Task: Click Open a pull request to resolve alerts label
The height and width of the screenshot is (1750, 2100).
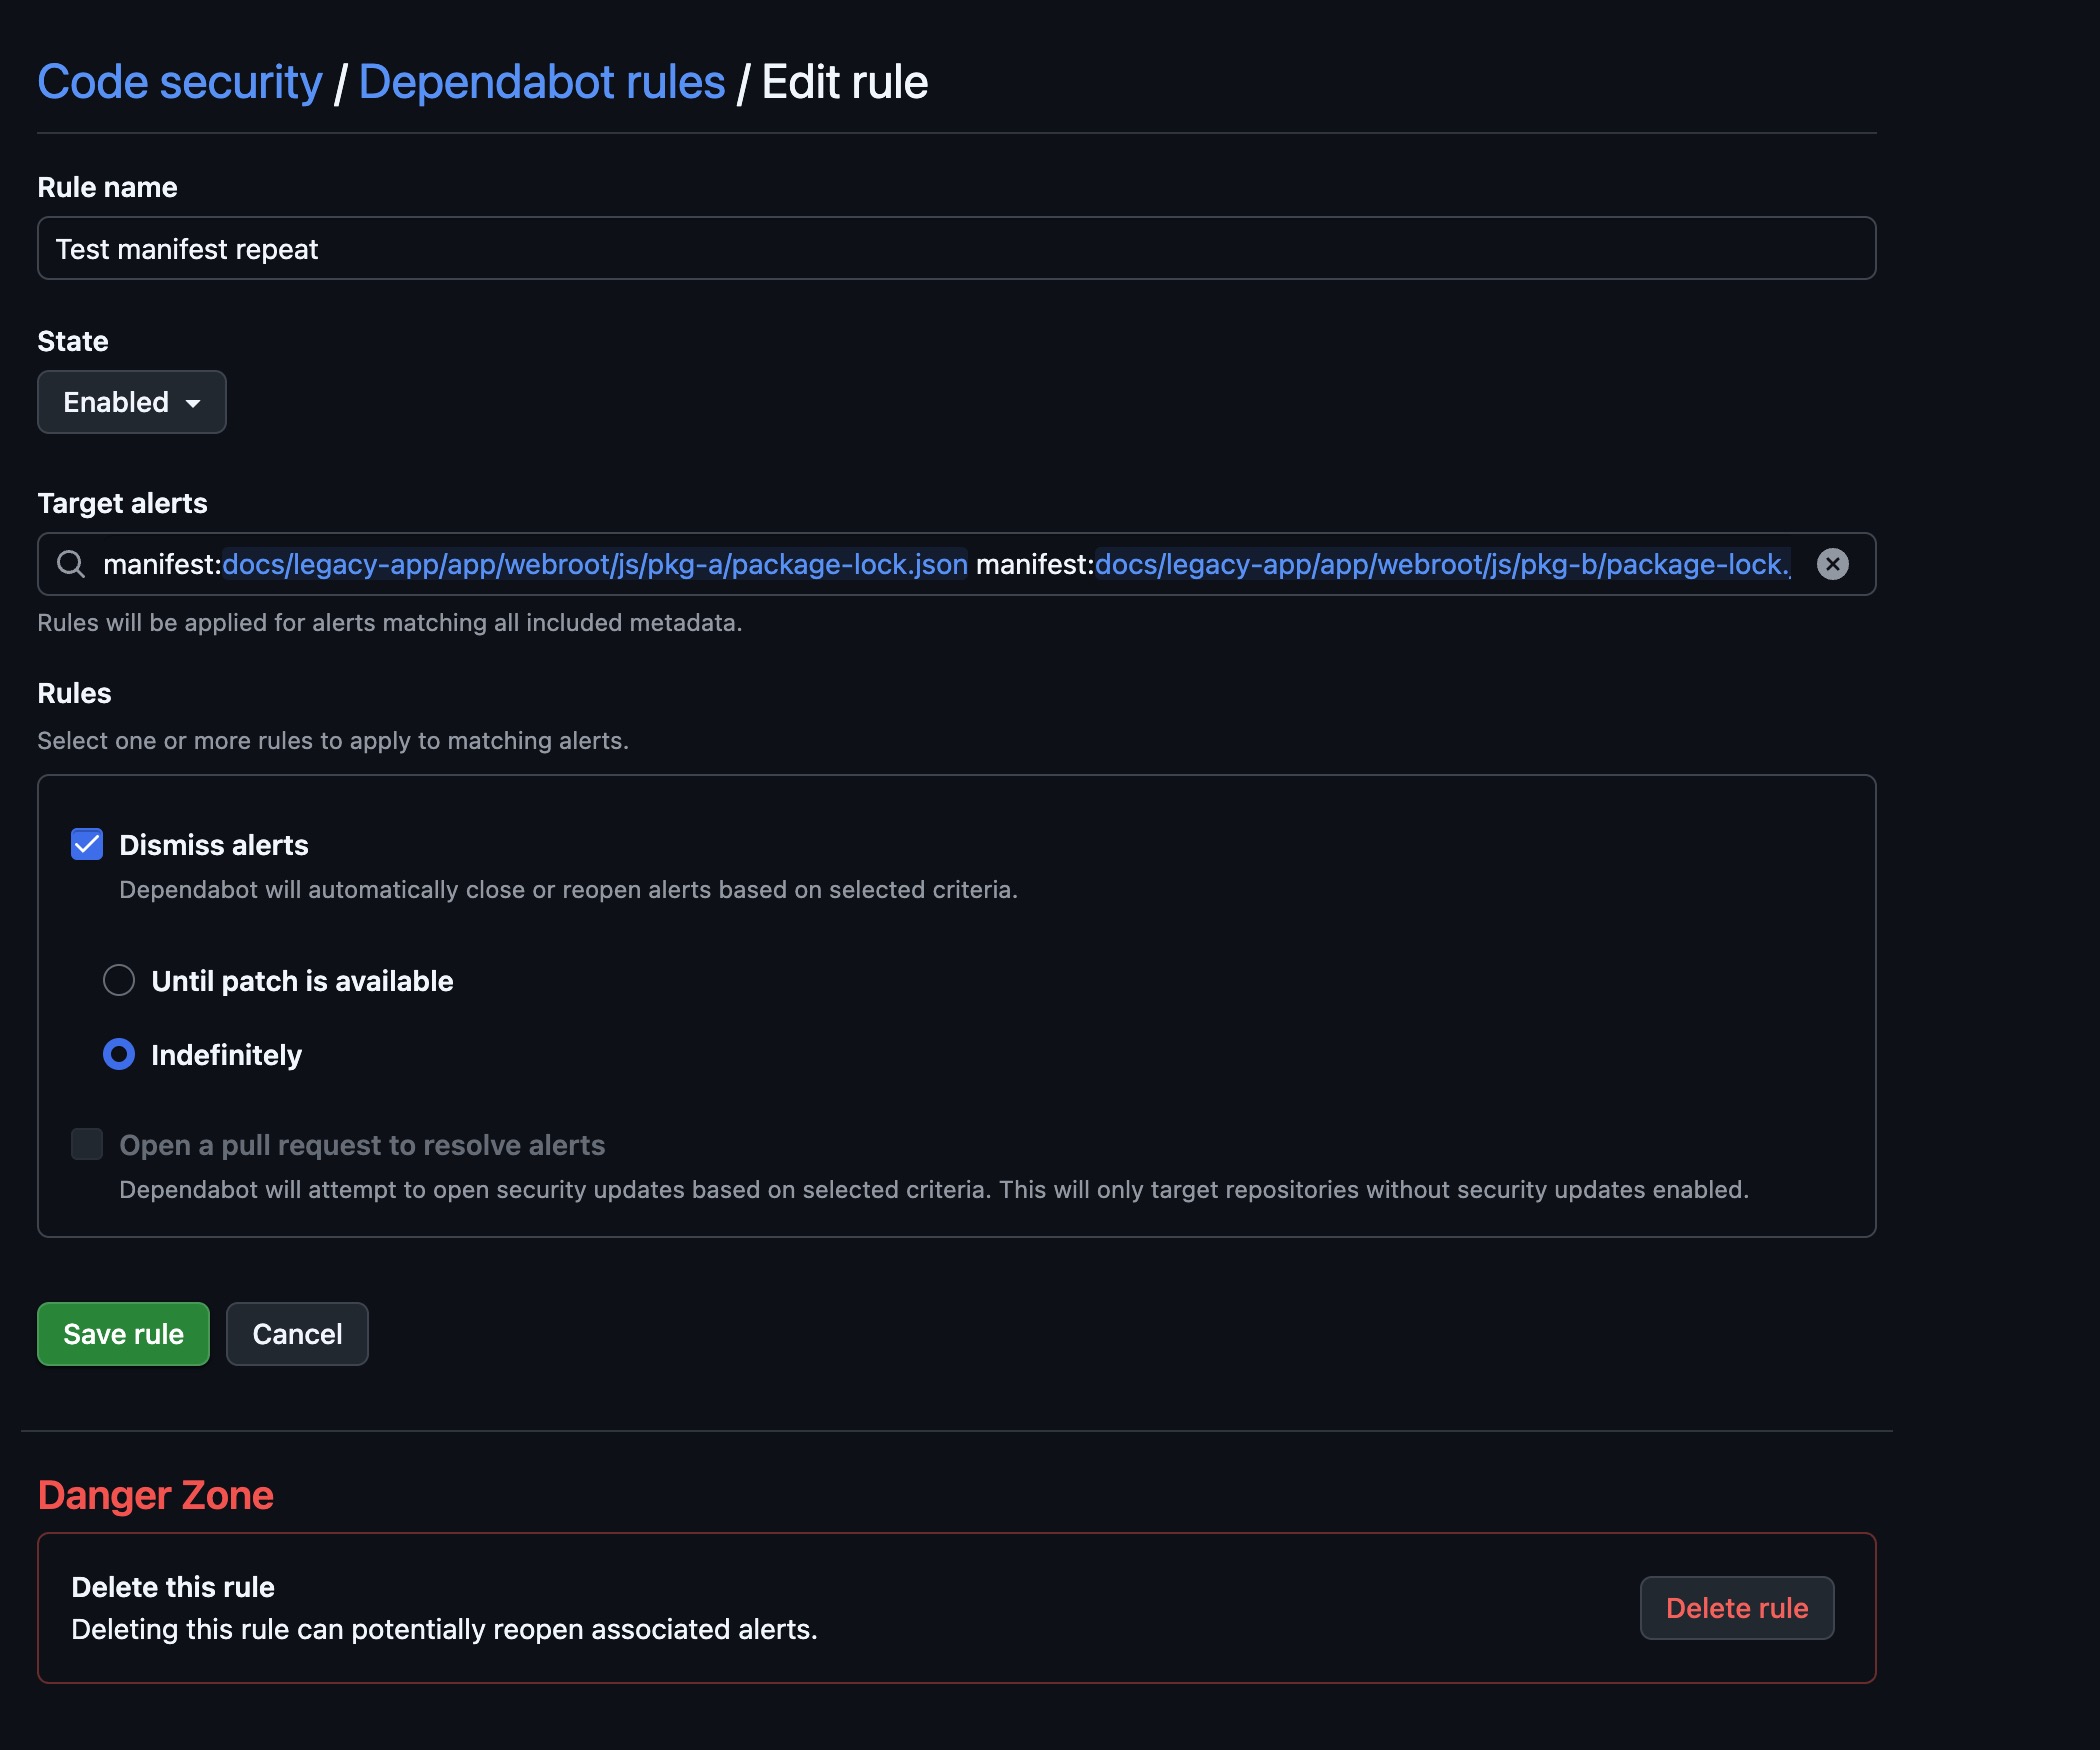Action: pos(362,1145)
